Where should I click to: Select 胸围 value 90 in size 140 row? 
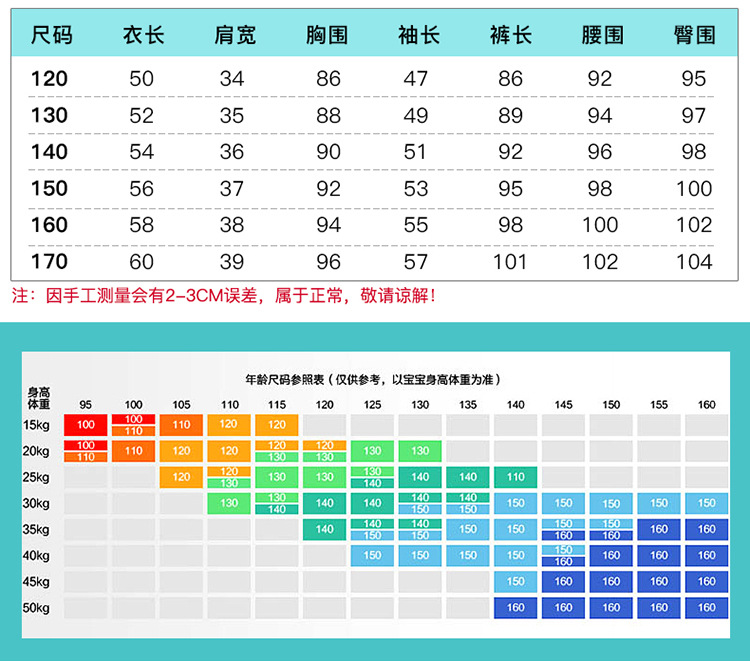tap(329, 152)
